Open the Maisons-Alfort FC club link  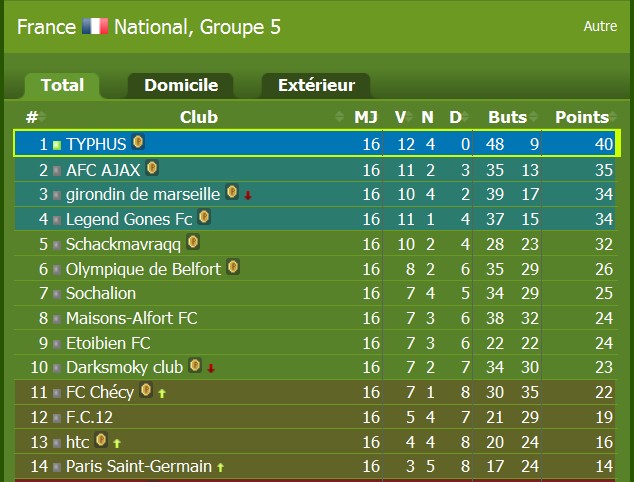click(x=131, y=318)
